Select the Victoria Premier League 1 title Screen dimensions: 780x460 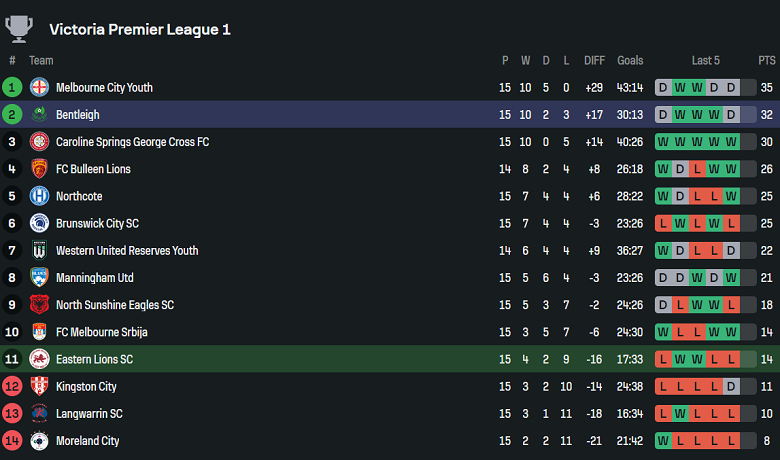tap(139, 29)
